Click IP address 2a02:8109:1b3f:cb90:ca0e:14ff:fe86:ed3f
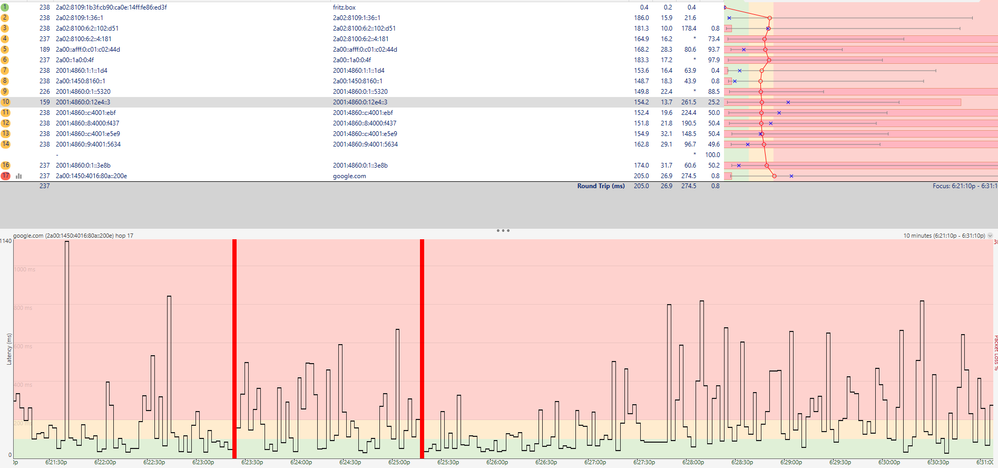The height and width of the screenshot is (468, 998). (x=111, y=7)
